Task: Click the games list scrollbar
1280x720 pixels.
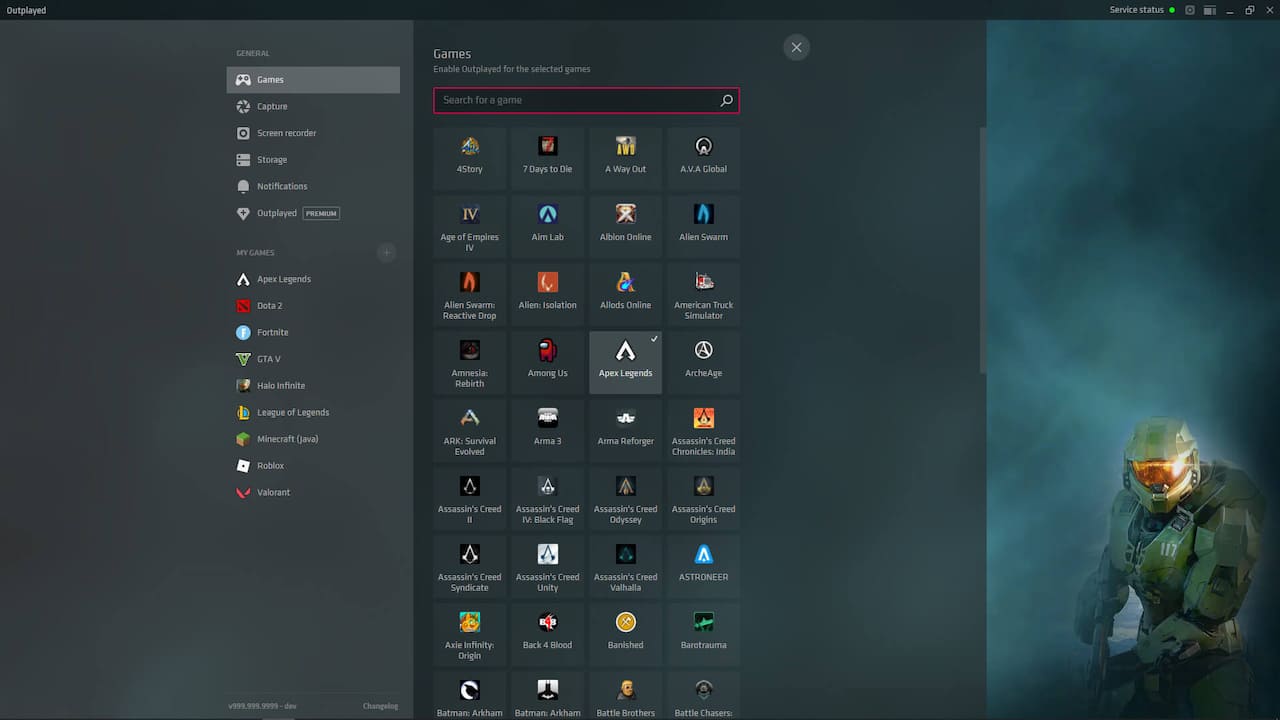Action: click(x=983, y=250)
